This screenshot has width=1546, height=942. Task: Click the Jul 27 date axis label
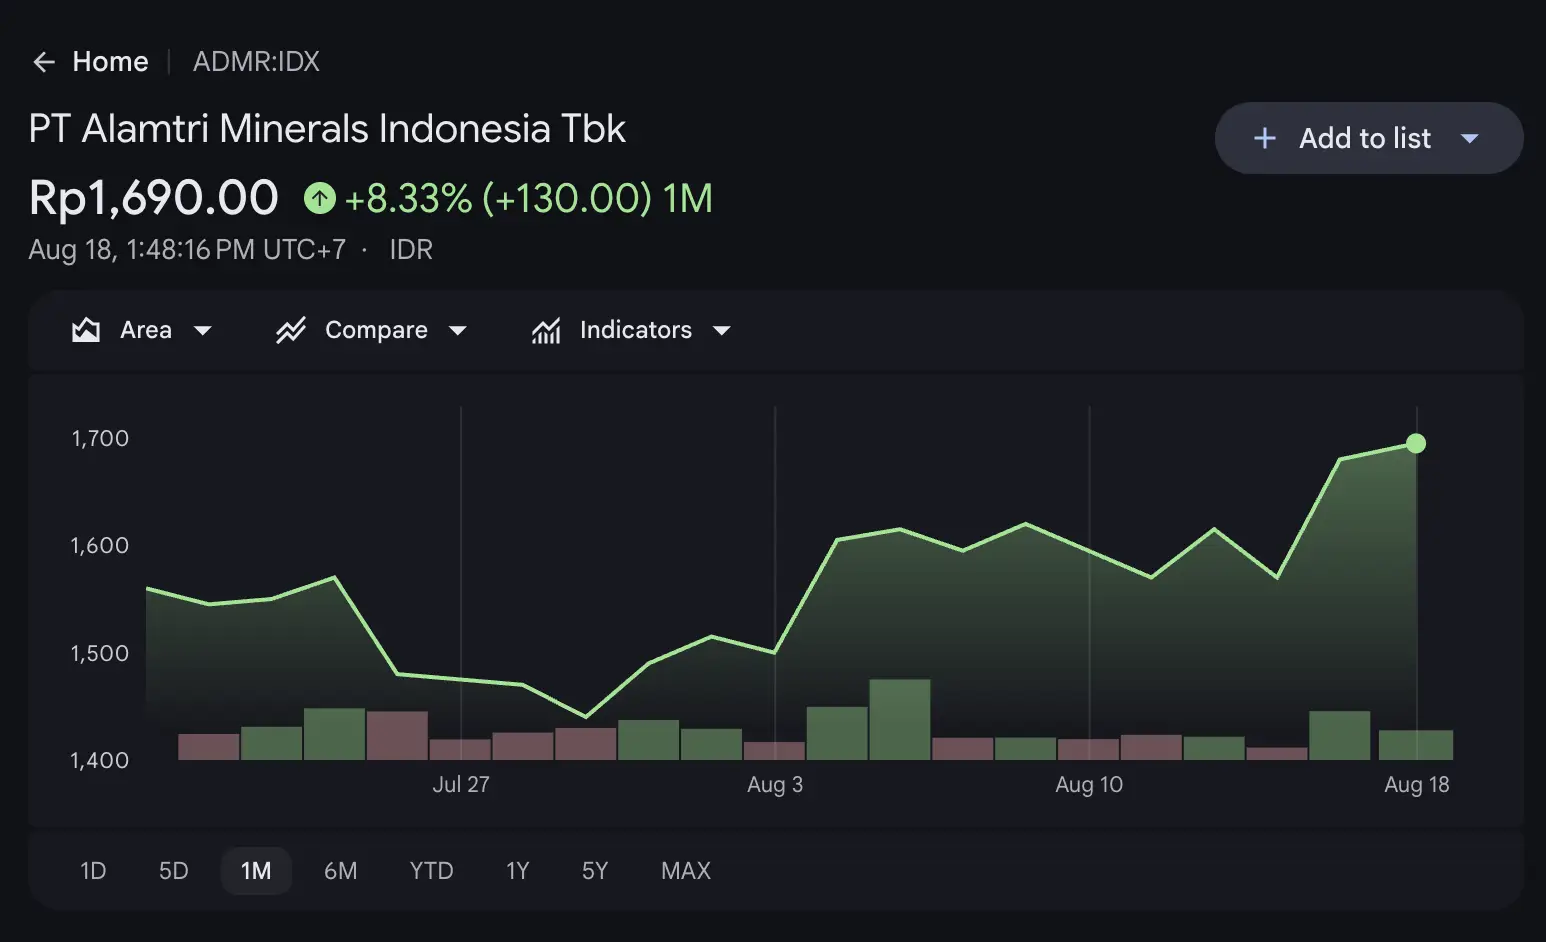pyautogui.click(x=461, y=785)
